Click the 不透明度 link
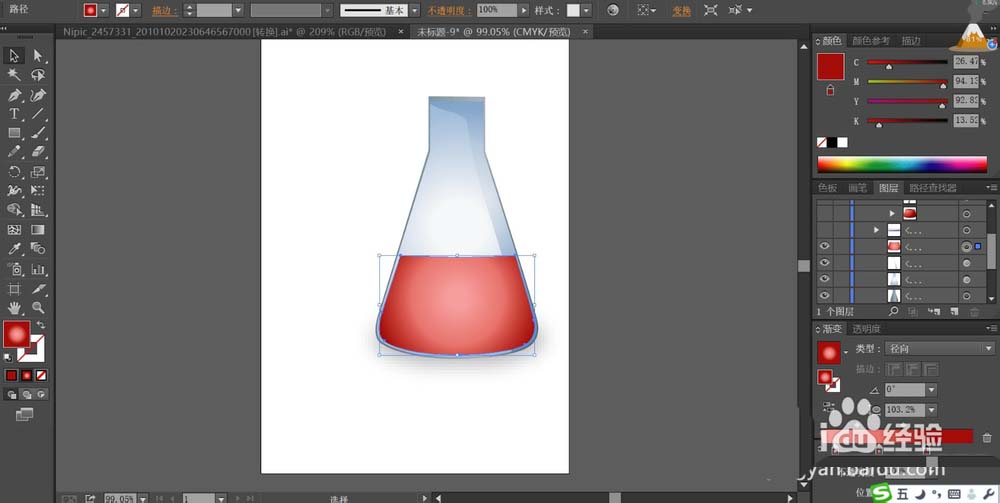 [x=449, y=11]
